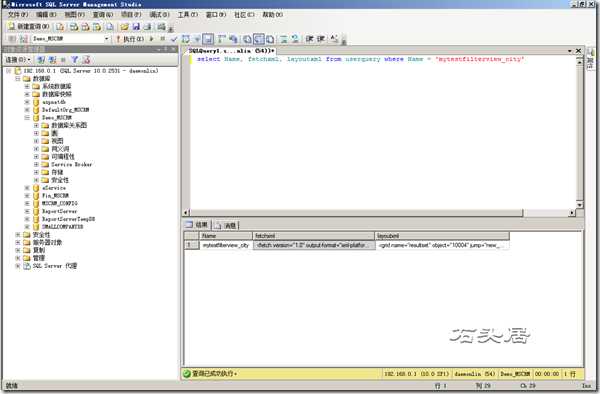
Task: Click the Cancel Executing Query stop icon
Action: (x=162, y=39)
